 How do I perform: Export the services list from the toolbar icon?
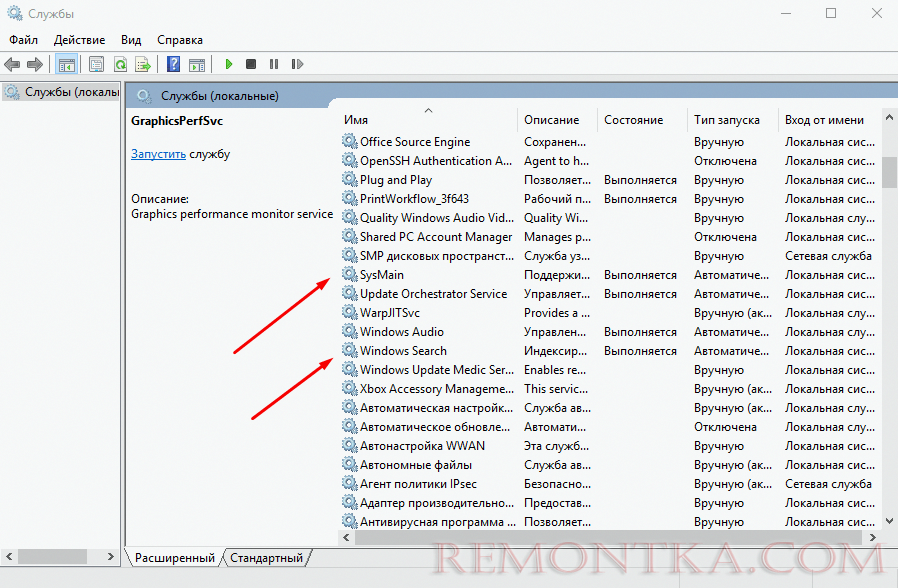pyautogui.click(x=143, y=64)
